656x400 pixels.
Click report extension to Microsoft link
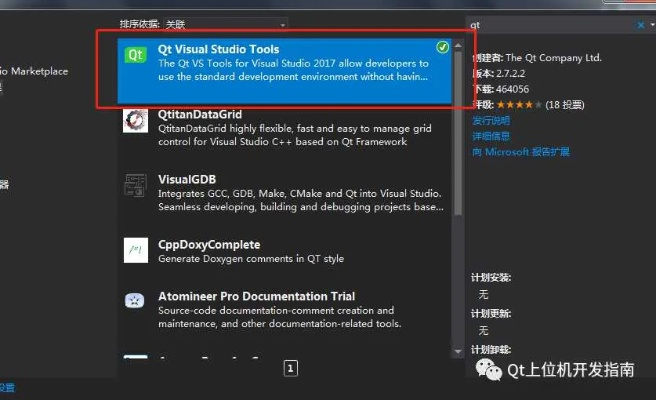coord(520,152)
